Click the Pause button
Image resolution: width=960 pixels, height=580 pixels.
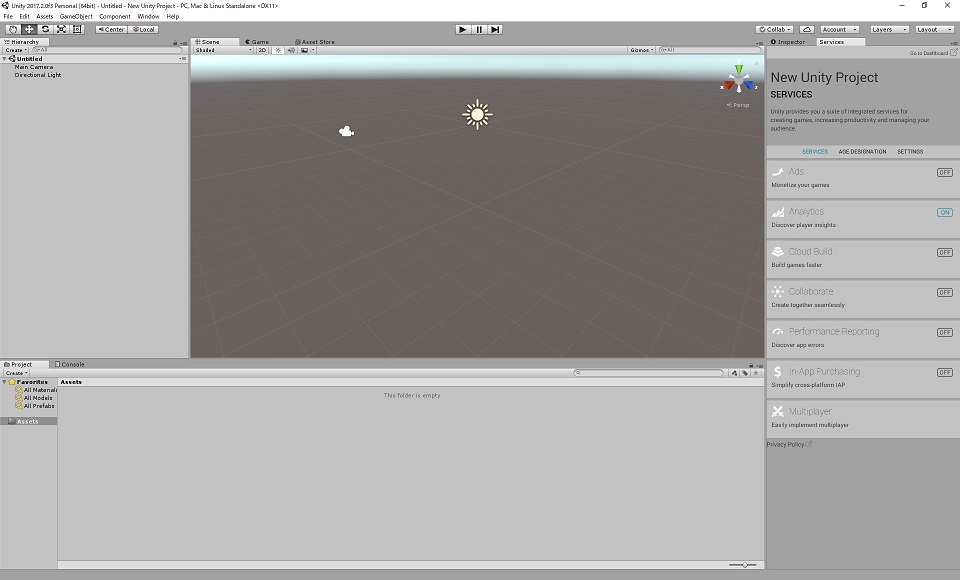[479, 29]
